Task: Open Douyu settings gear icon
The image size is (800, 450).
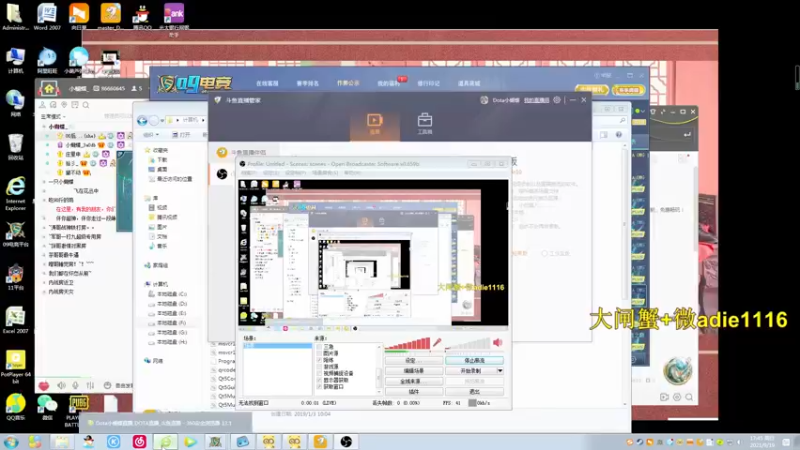Action: click(557, 100)
